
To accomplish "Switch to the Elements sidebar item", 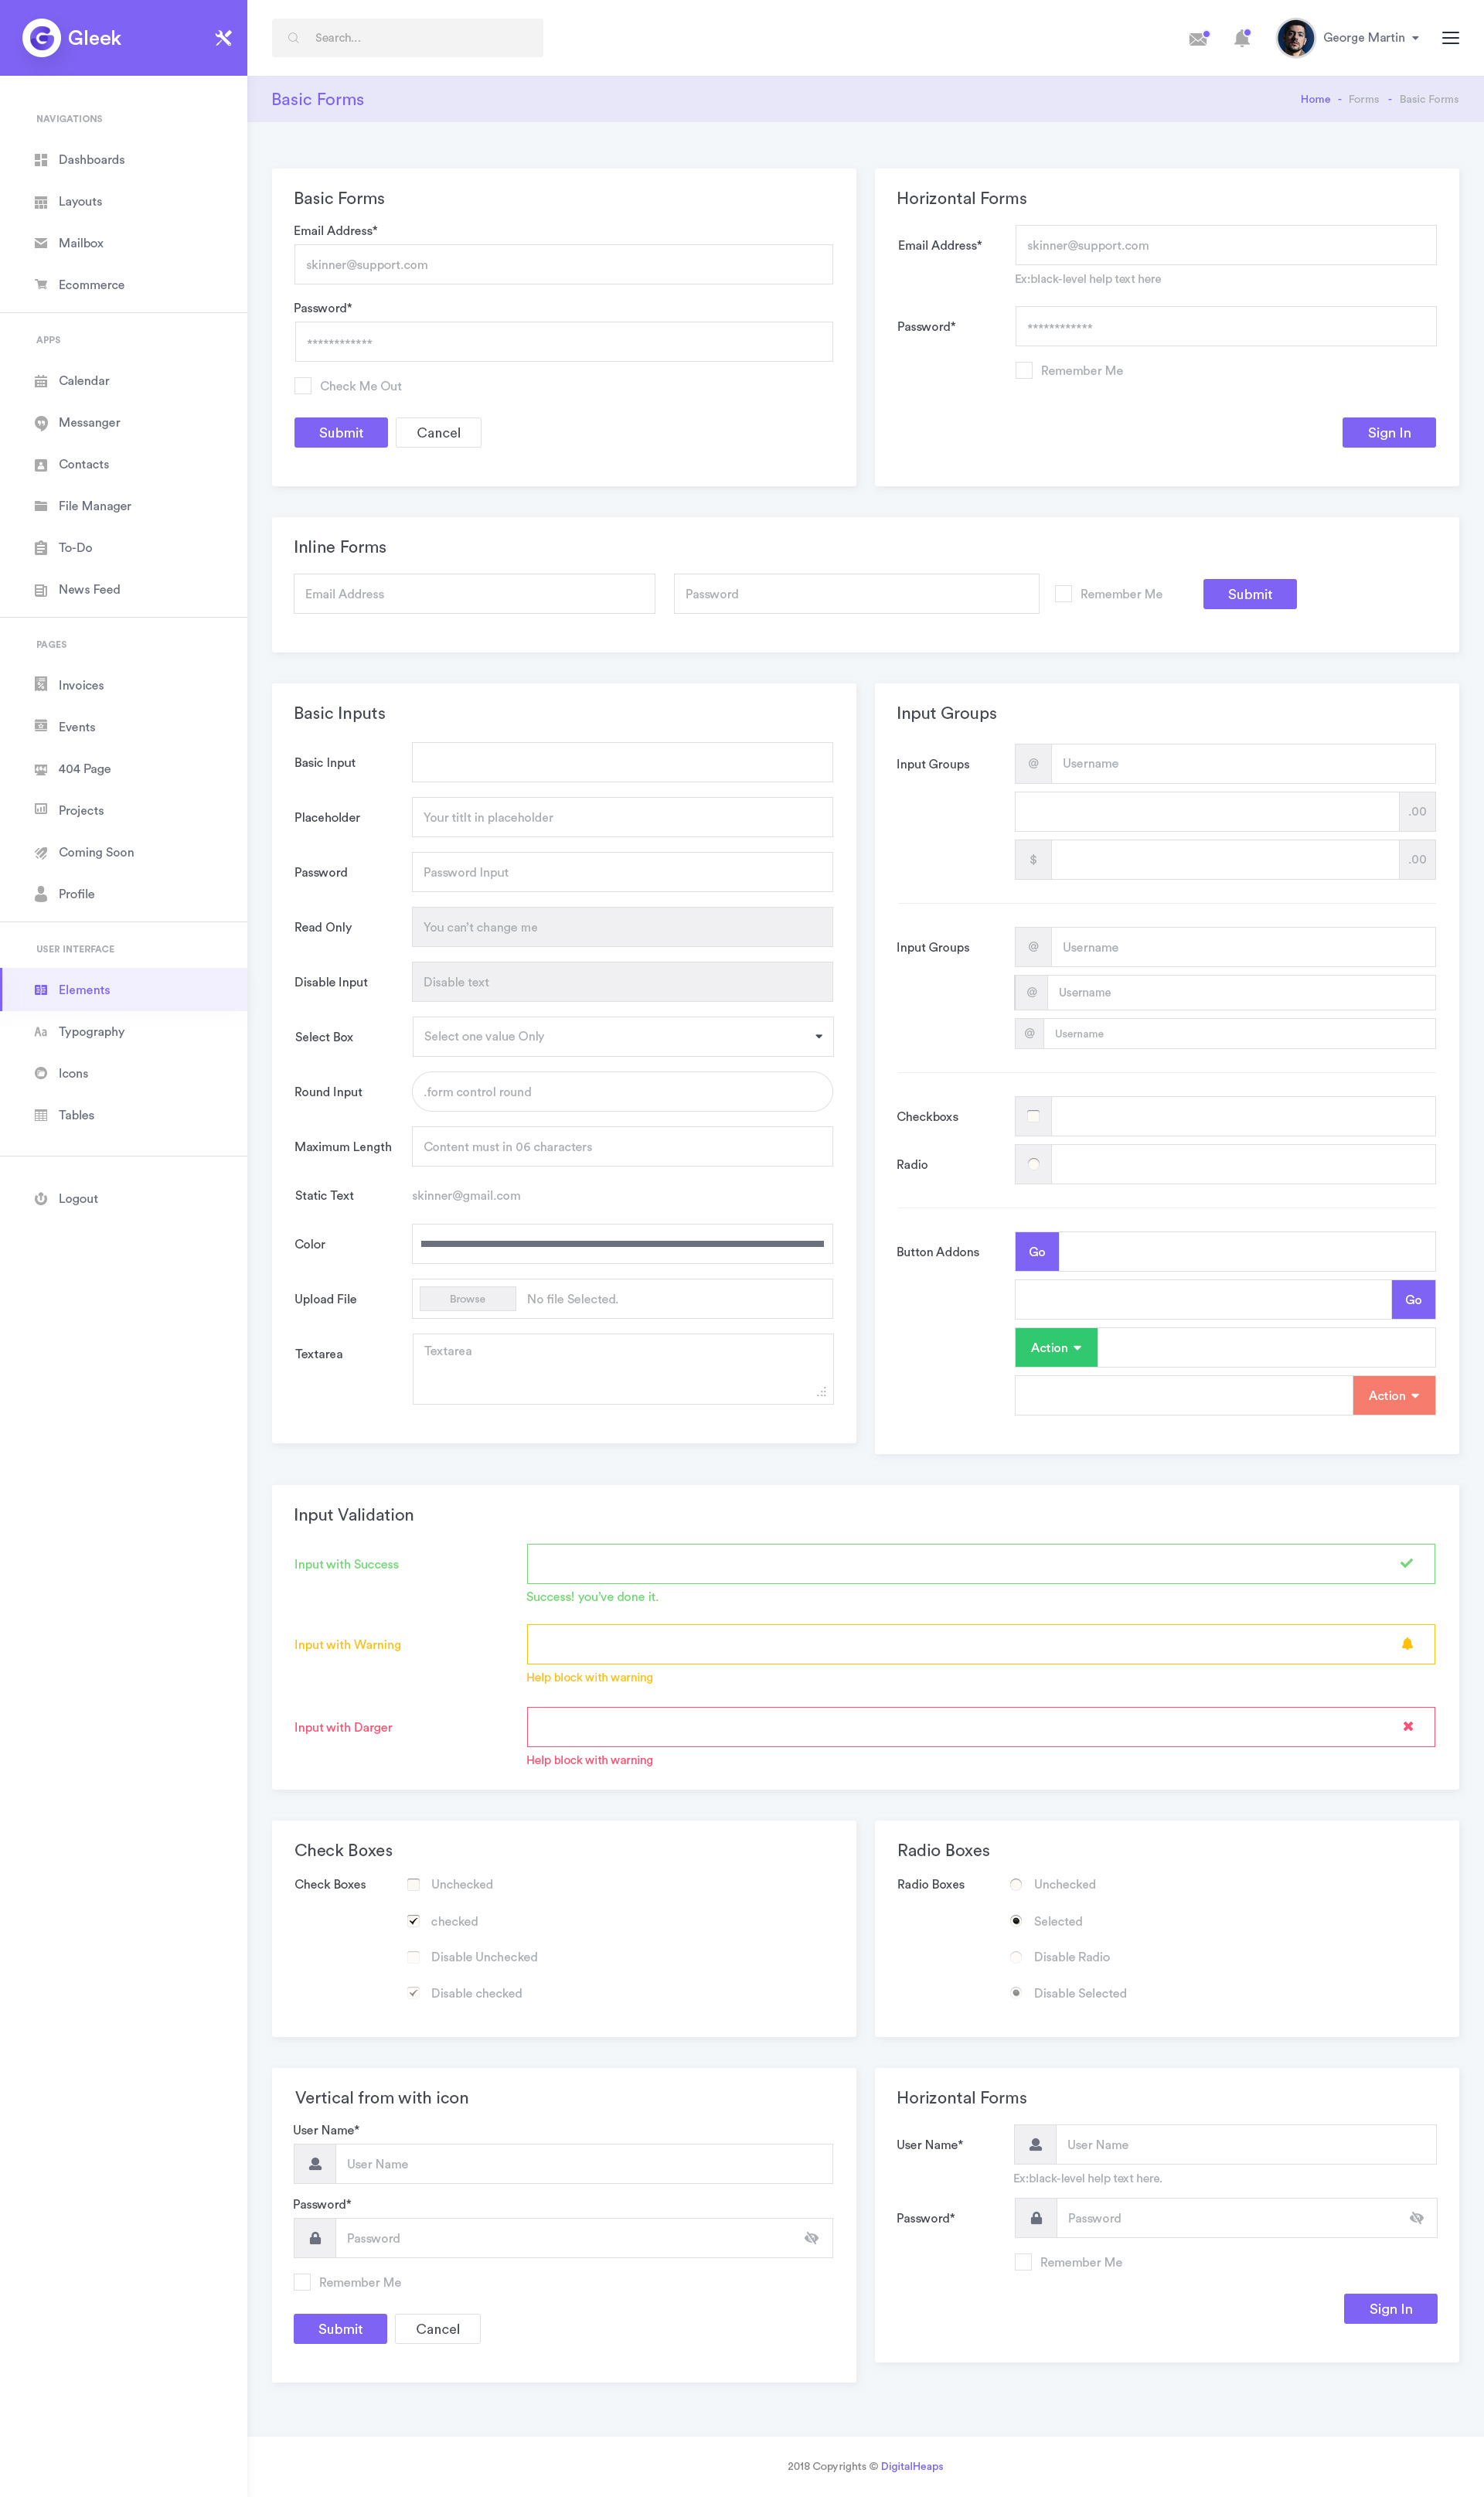I will click(x=84, y=989).
